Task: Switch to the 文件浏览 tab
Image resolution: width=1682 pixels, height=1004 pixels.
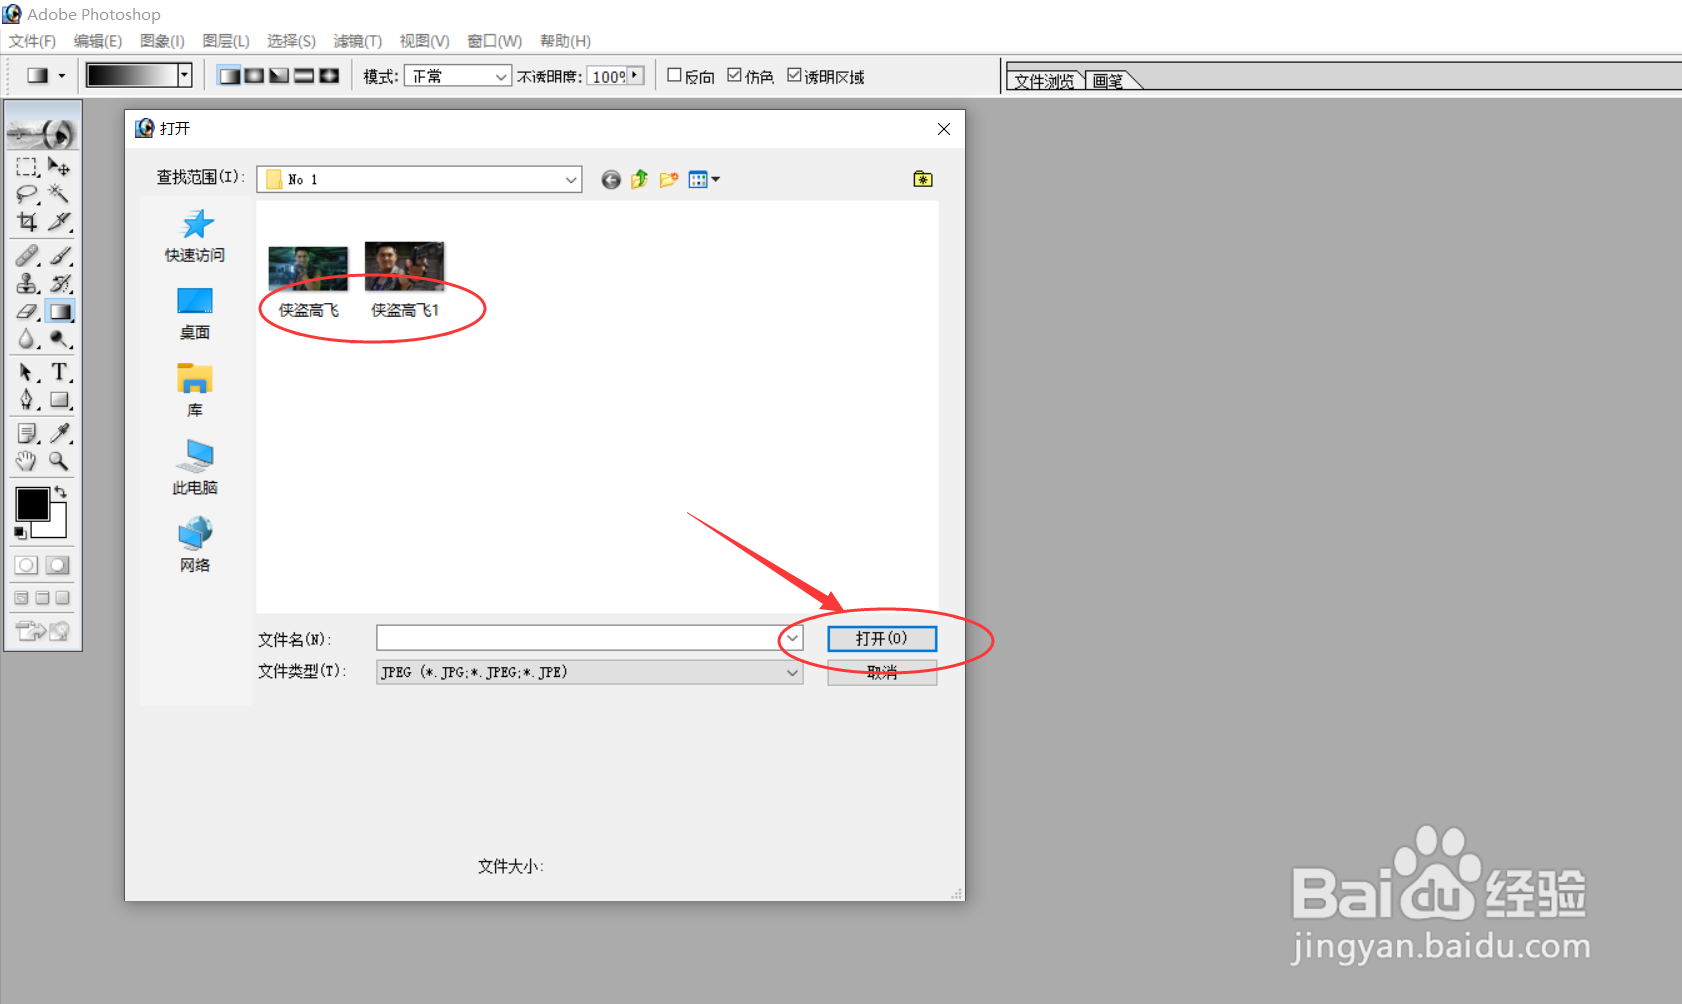Action: [1045, 81]
